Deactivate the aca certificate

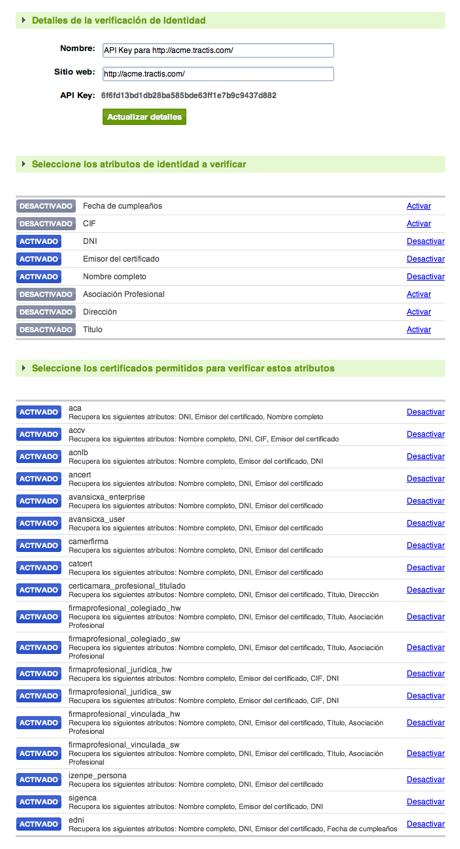pyautogui.click(x=425, y=412)
